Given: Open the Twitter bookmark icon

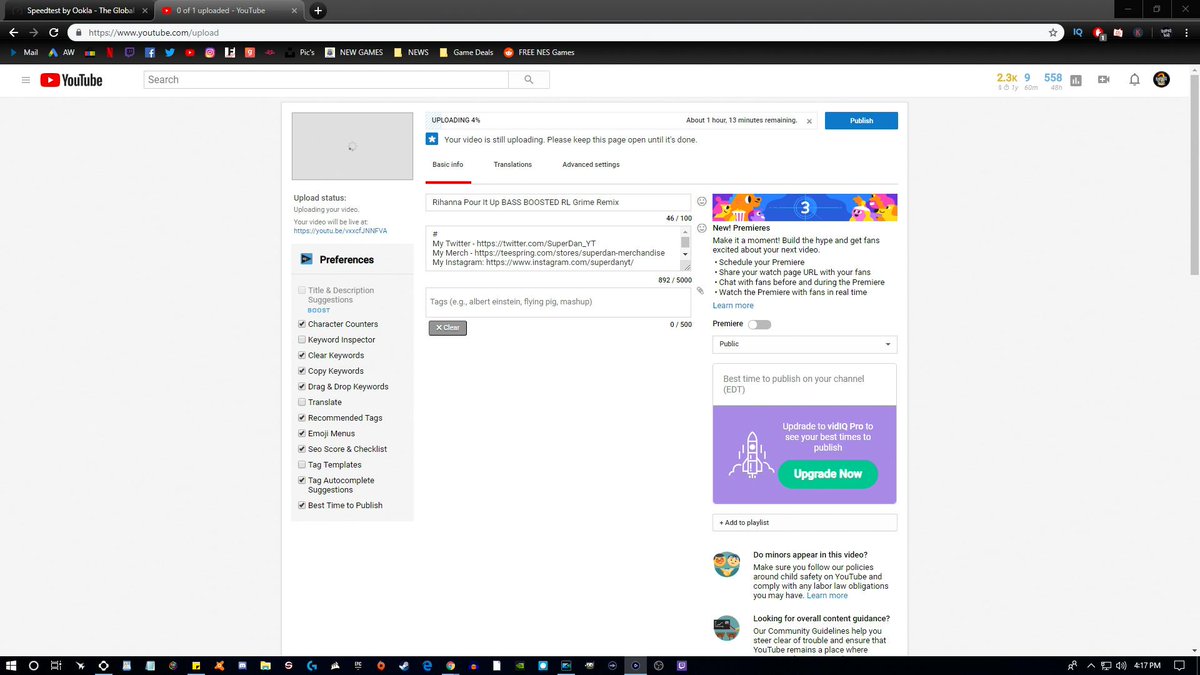Looking at the screenshot, I should 170,52.
